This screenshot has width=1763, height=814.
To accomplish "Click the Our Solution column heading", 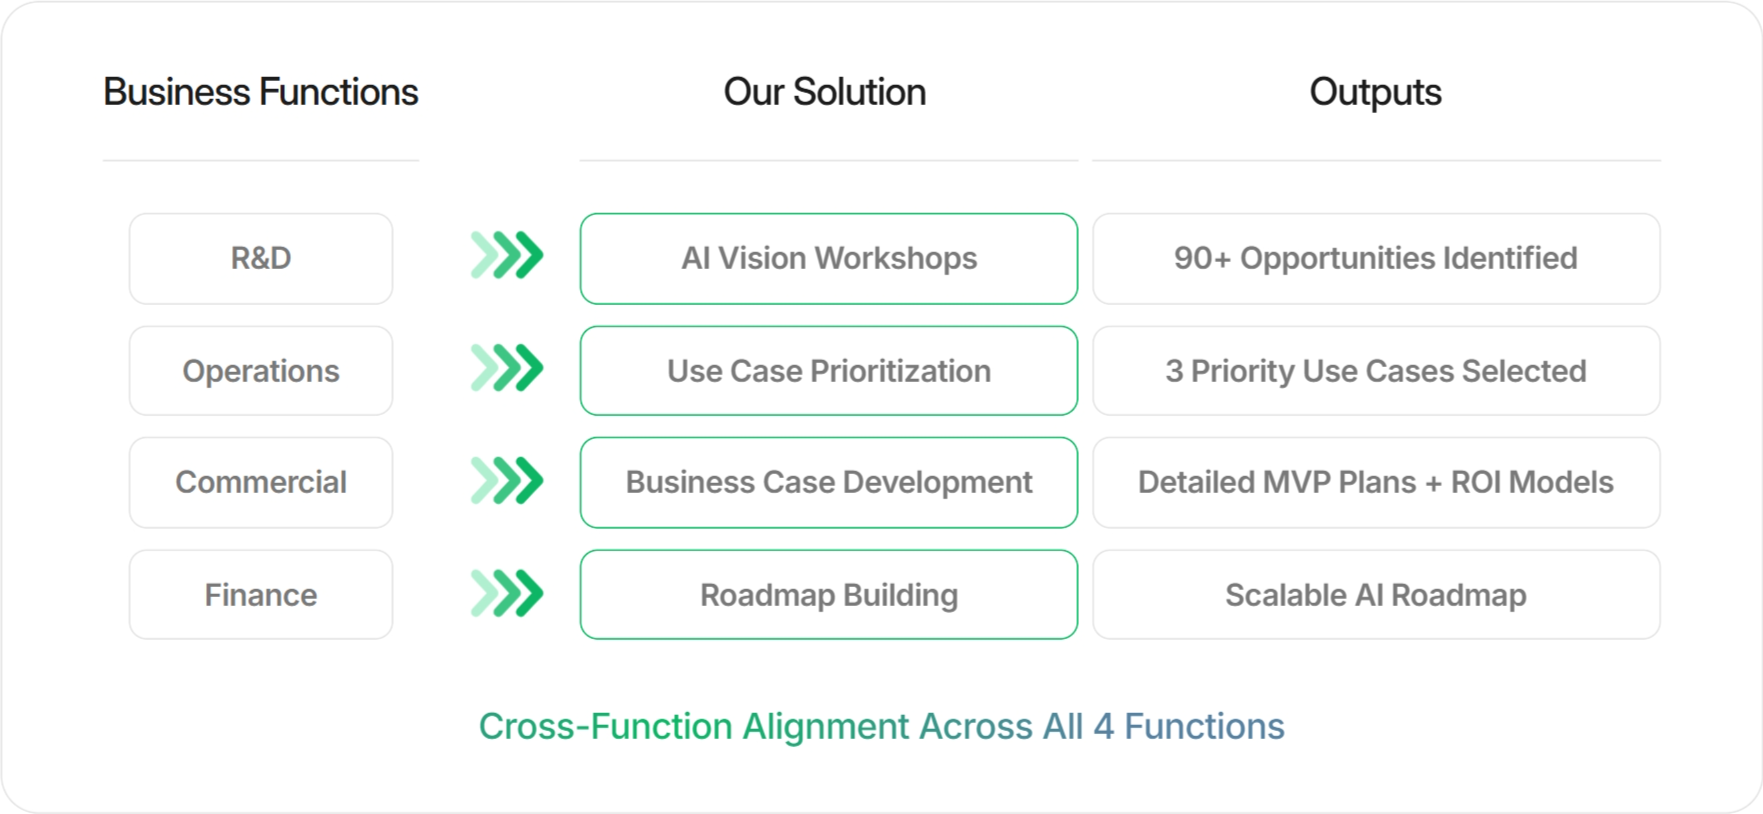I will [x=825, y=92].
